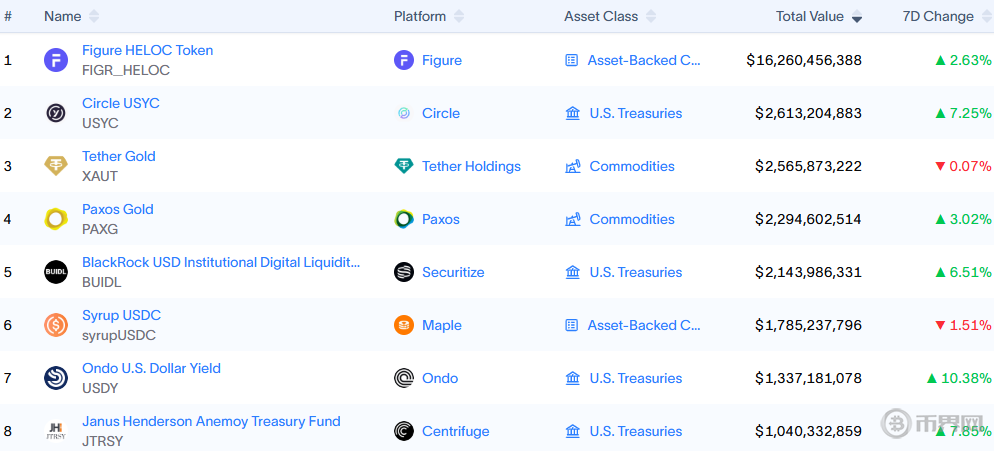Open Janus Henderson Anemoy Treasury Fund
The image size is (994, 451).
coord(211,421)
